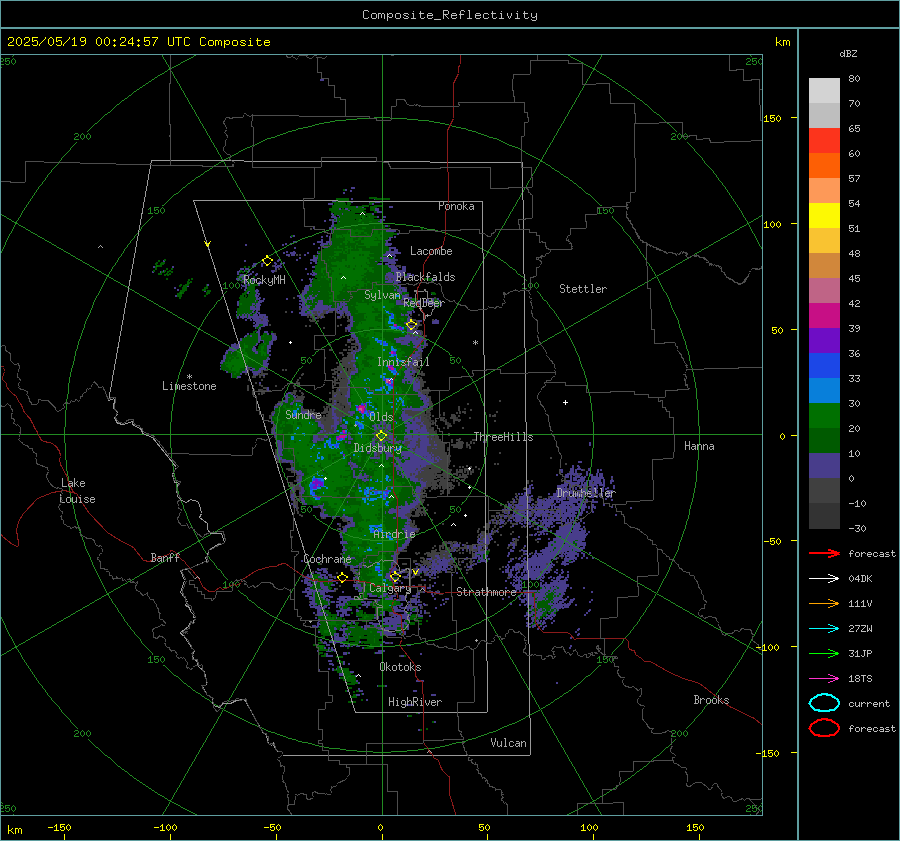Click the Calgary city label
The height and width of the screenshot is (841, 900).
[390, 588]
